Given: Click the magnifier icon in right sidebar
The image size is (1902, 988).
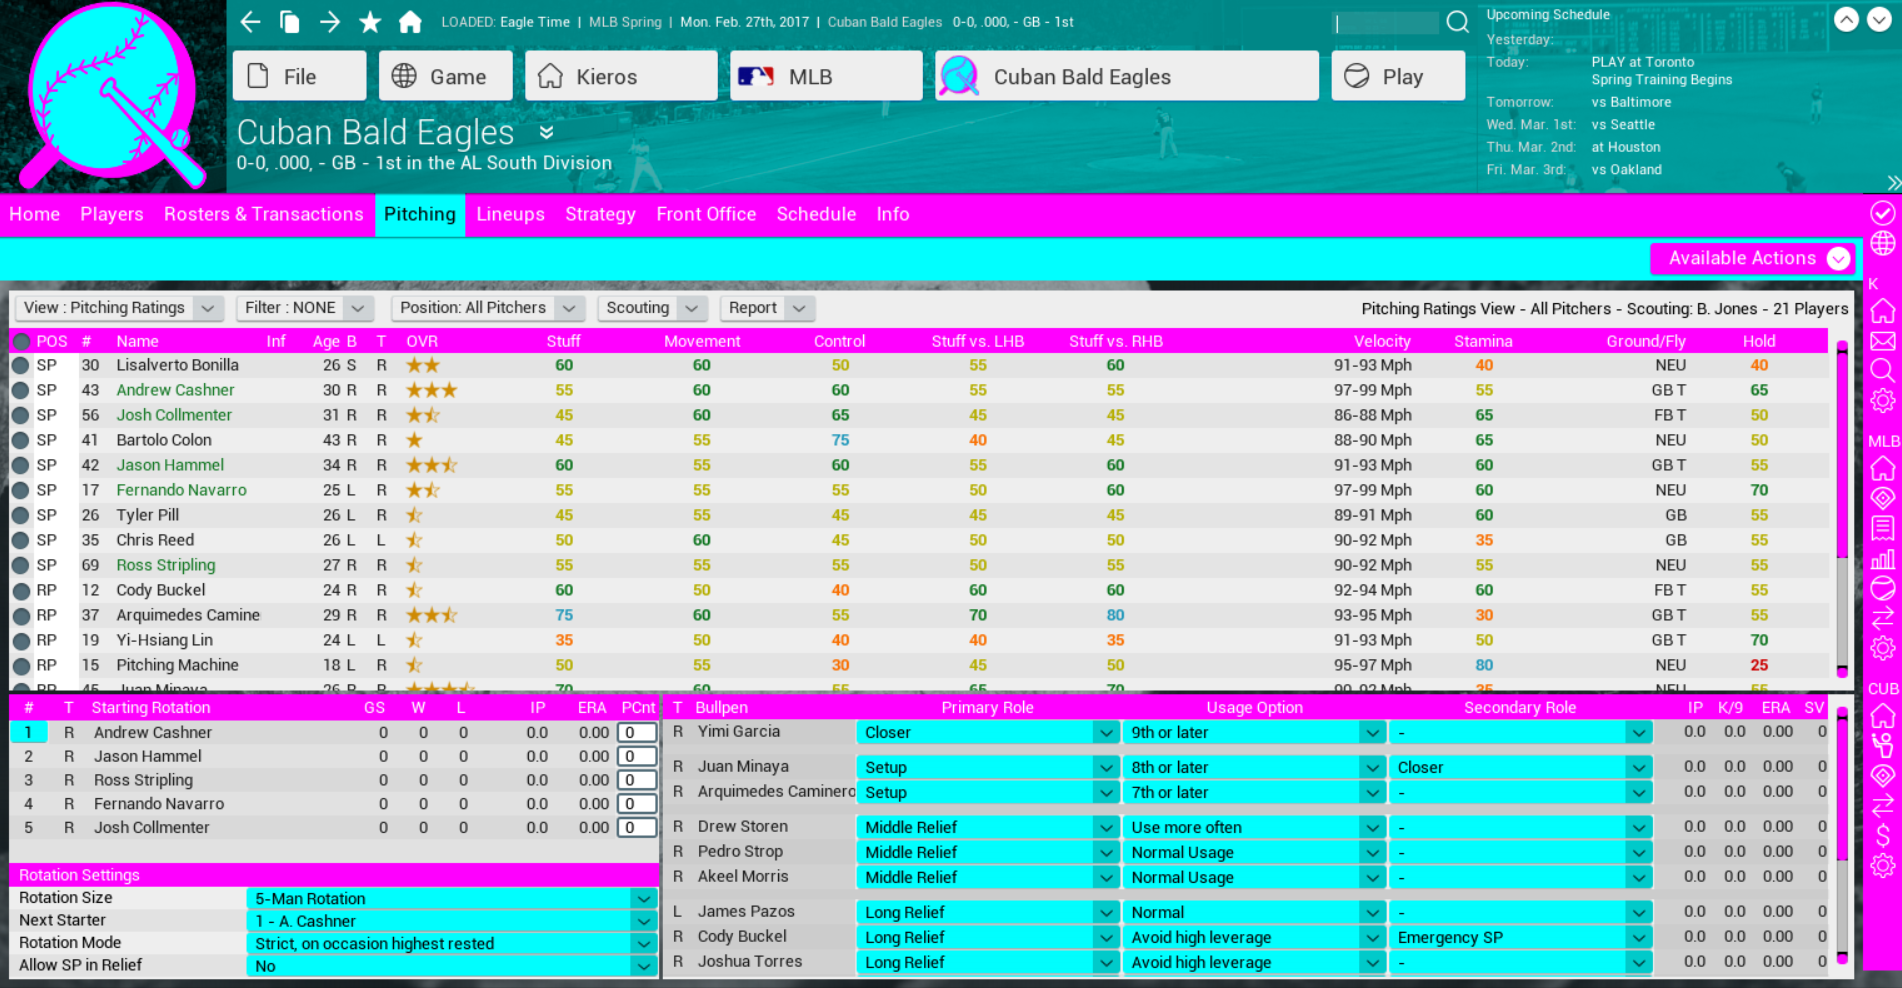Looking at the screenshot, I should pyautogui.click(x=1883, y=371).
